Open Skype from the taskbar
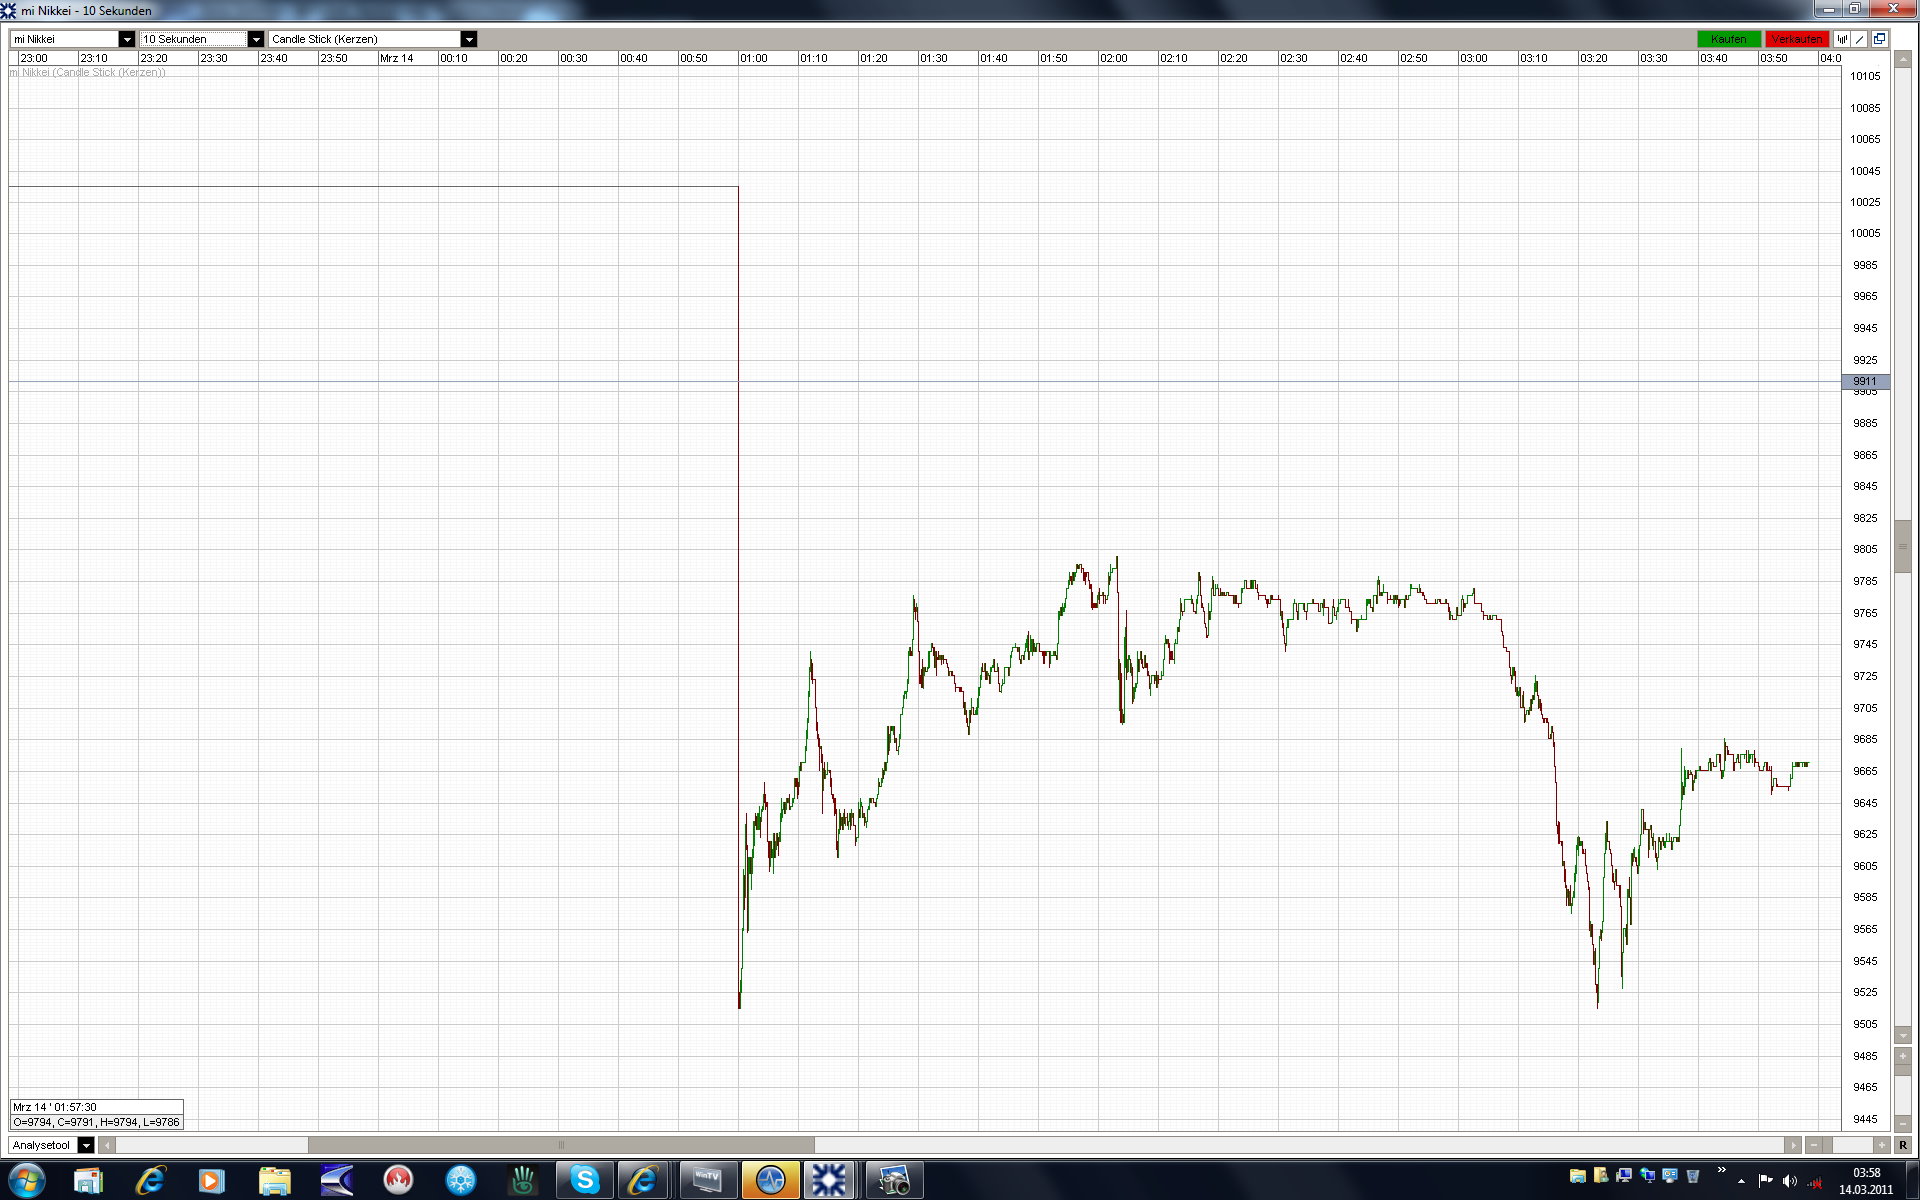 click(x=584, y=1180)
